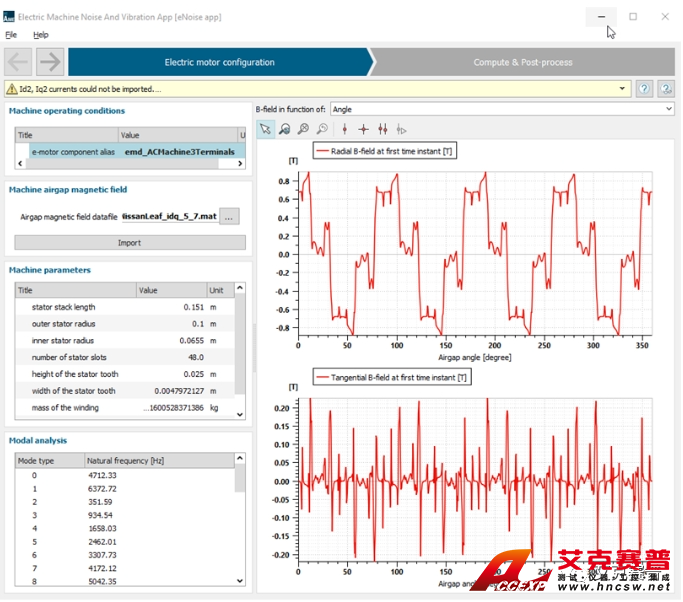Open the Help menu

41,35
